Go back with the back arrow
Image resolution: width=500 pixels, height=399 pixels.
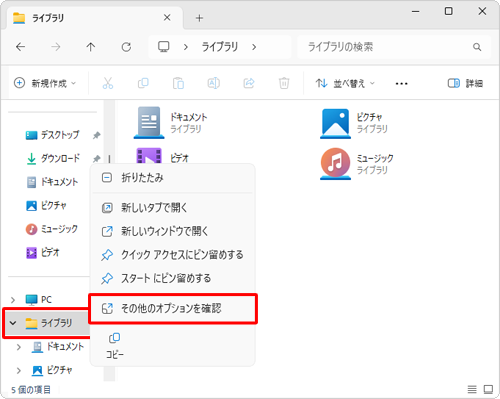21,47
